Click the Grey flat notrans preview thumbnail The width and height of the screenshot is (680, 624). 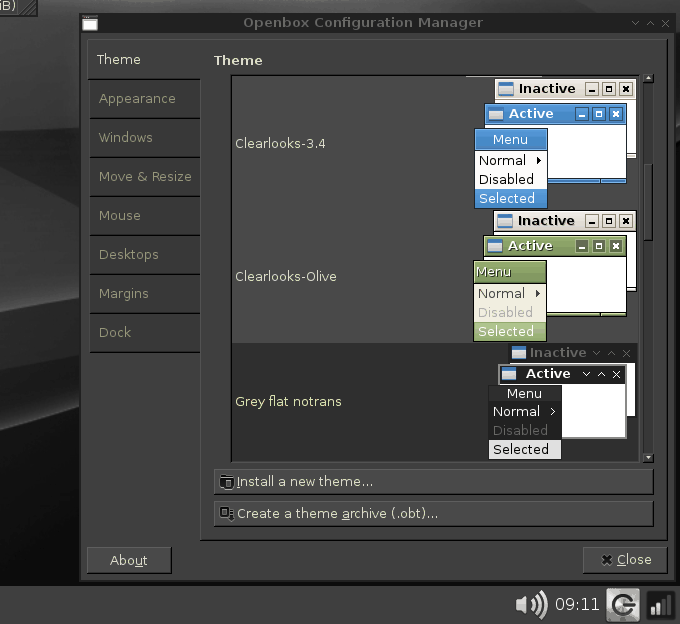click(x=562, y=402)
